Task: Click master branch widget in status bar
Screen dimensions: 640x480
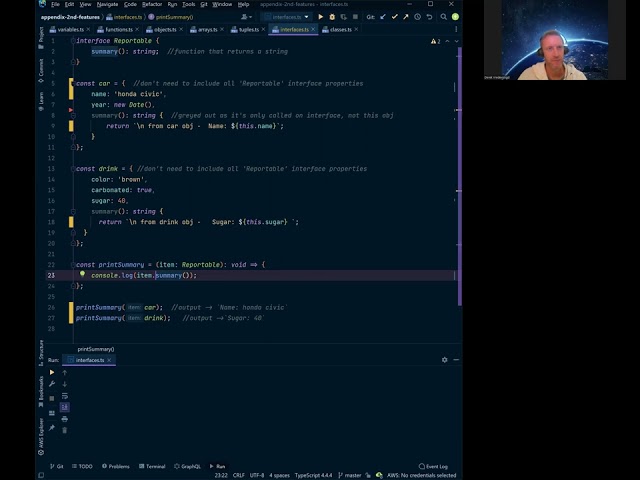Action: click(x=350, y=475)
